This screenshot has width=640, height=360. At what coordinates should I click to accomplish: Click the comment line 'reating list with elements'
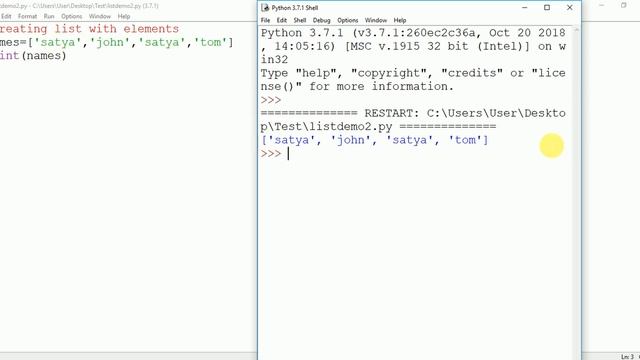(x=89, y=29)
